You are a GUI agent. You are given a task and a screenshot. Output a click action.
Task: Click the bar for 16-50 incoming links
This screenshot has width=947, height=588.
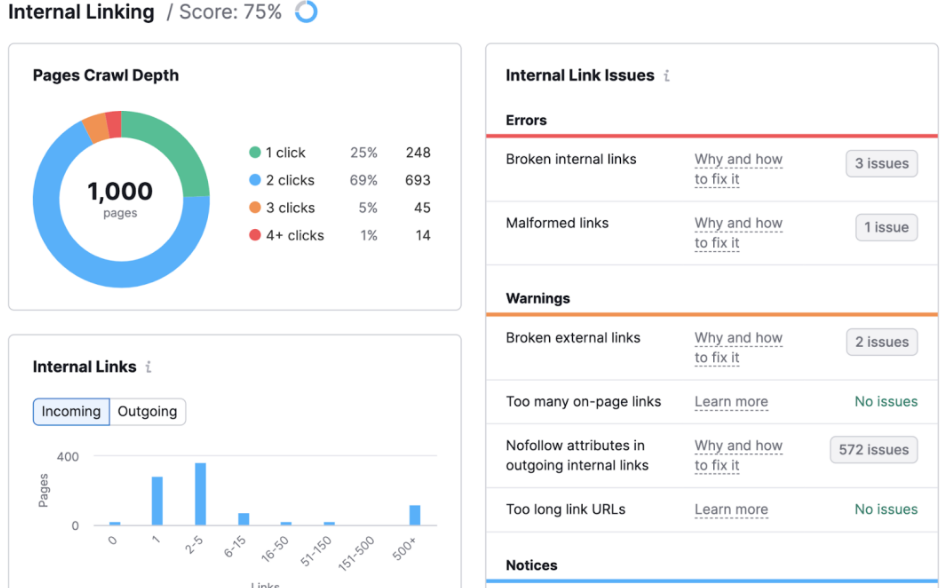(286, 523)
